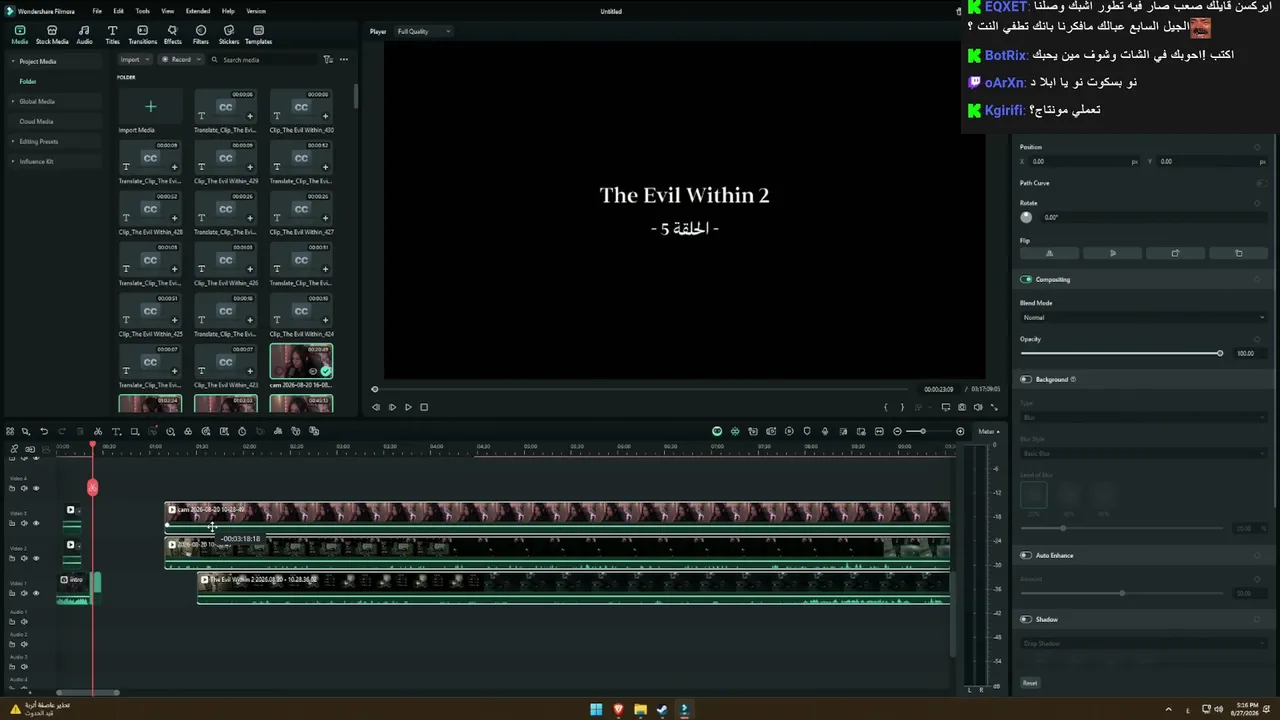Open the Extended menu
Viewport: 1280px width, 720px height.
pyautogui.click(x=198, y=11)
